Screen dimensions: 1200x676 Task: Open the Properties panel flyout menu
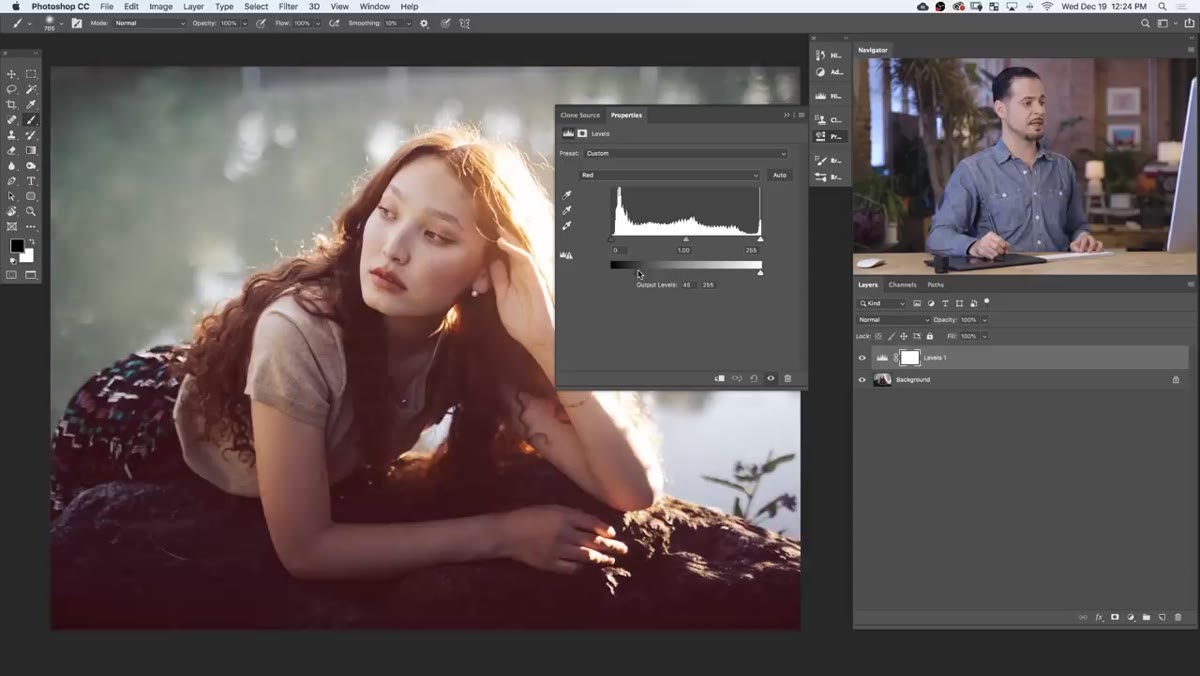pos(801,115)
